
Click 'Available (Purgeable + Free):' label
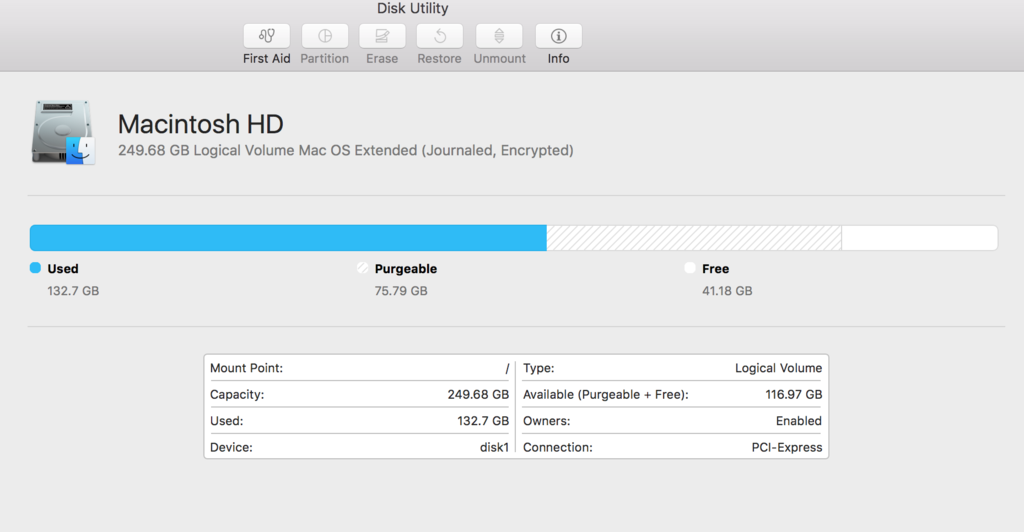(x=605, y=395)
